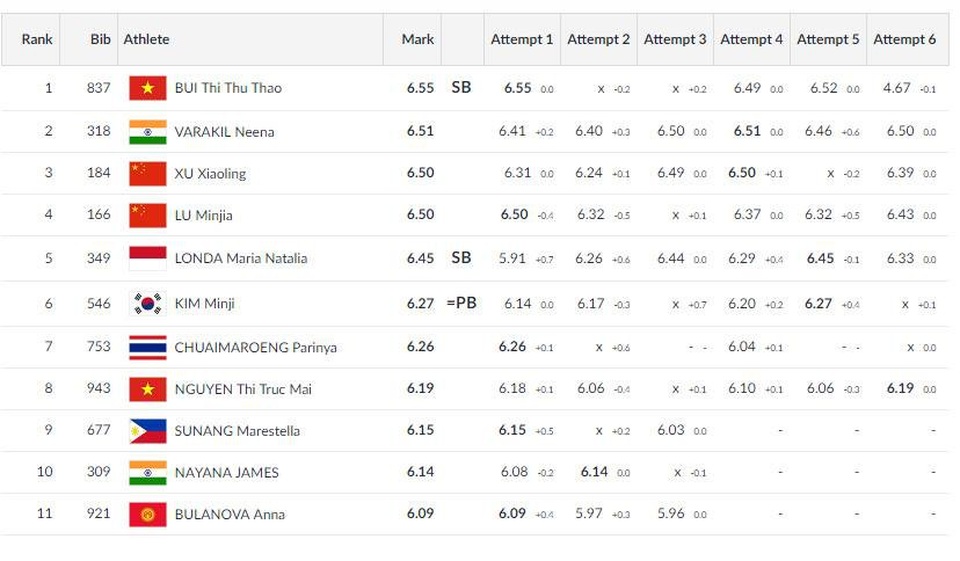Click the Attempt 4 column header
This screenshot has height=561, width=960.
click(x=751, y=39)
